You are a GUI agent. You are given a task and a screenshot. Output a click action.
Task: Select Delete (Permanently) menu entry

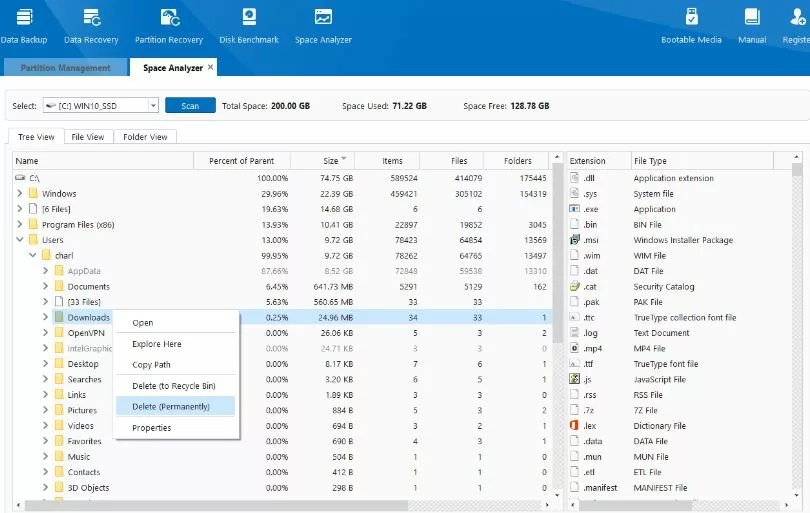176,407
